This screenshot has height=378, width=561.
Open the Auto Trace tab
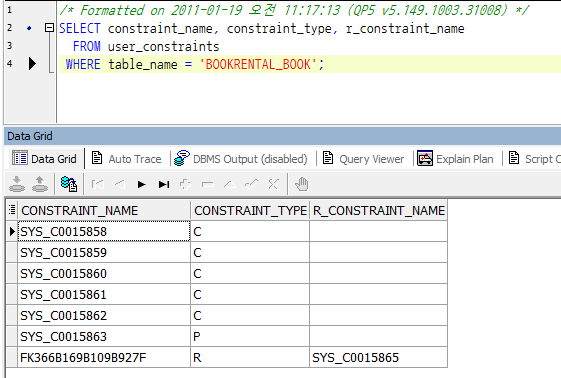tap(127, 159)
